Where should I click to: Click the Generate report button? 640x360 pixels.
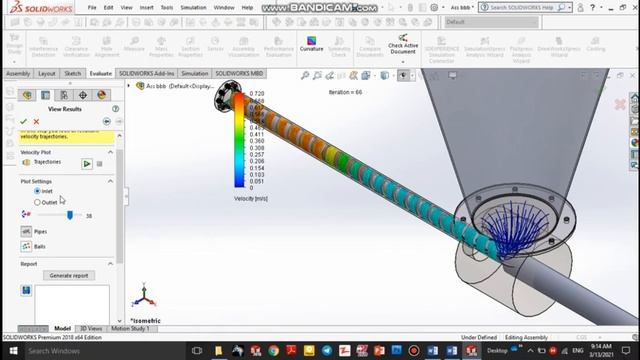coord(69,276)
